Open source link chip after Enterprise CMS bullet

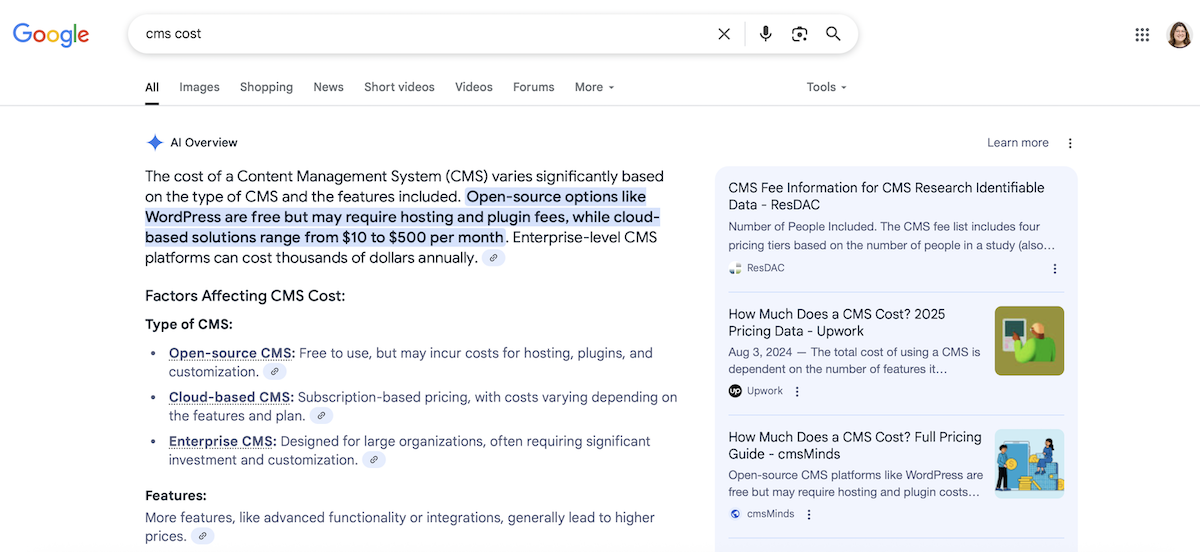373,460
